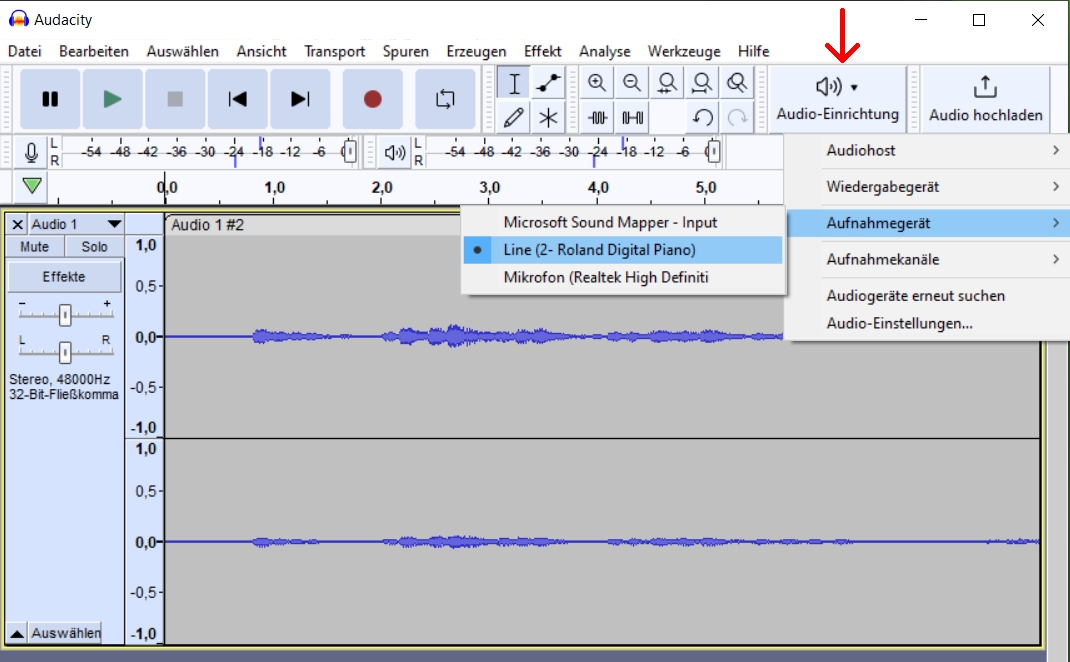Click the red Record button
This screenshot has height=662, width=1070.
point(372,99)
